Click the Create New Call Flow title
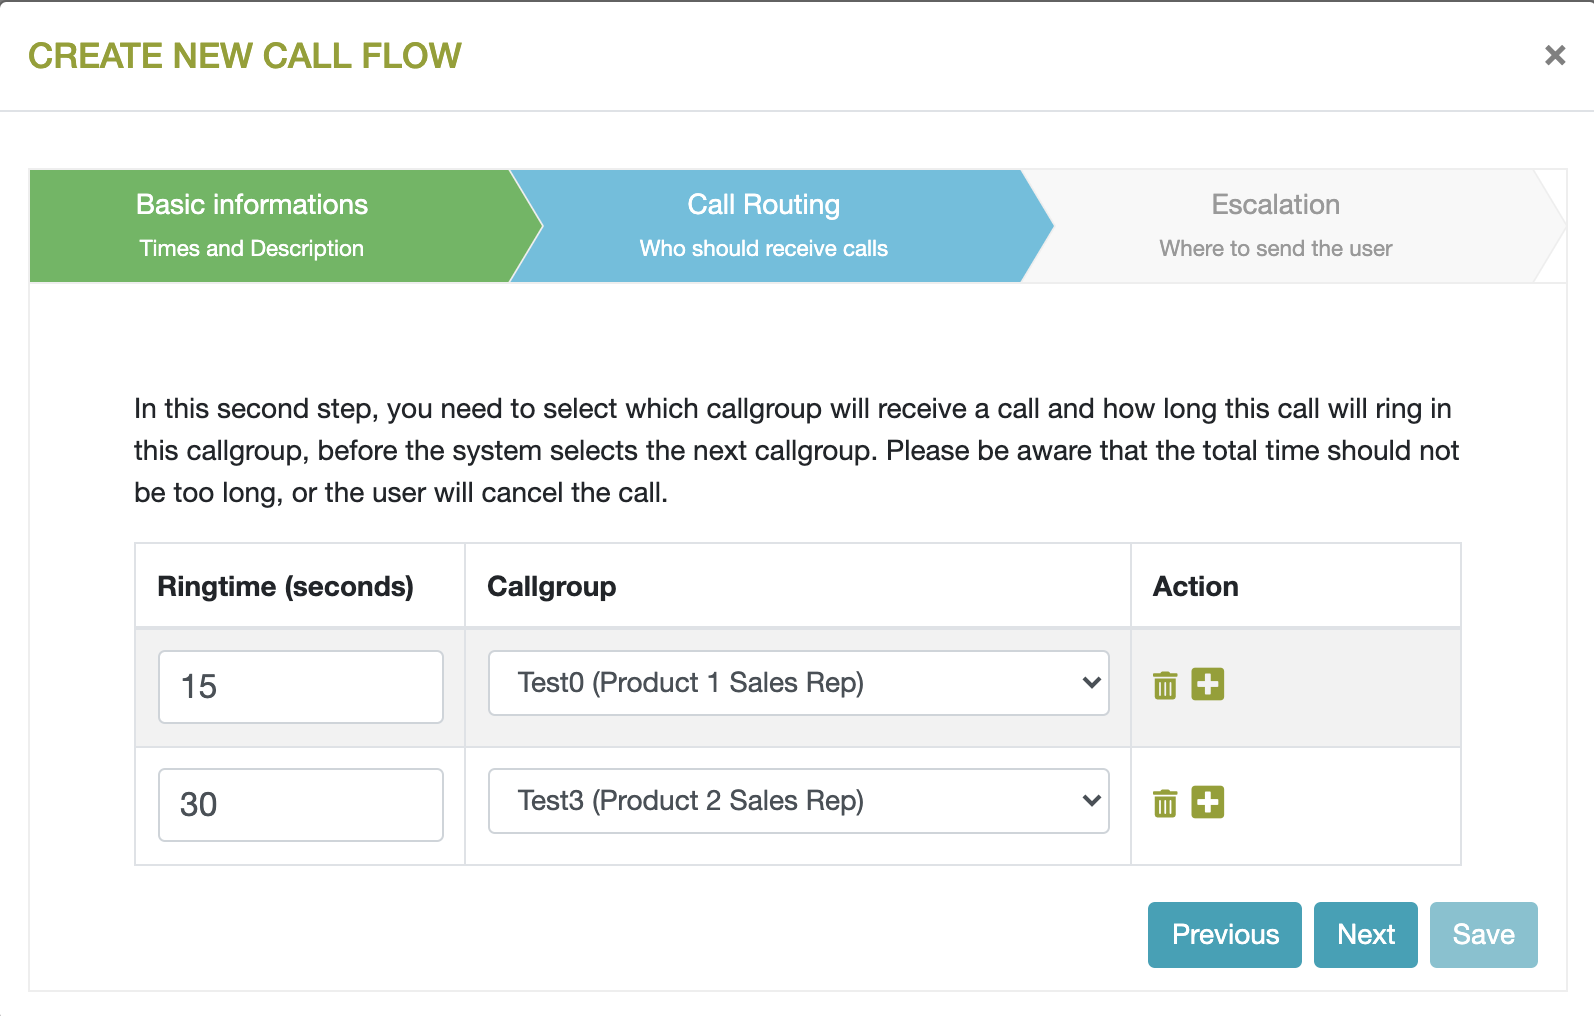 (x=245, y=56)
